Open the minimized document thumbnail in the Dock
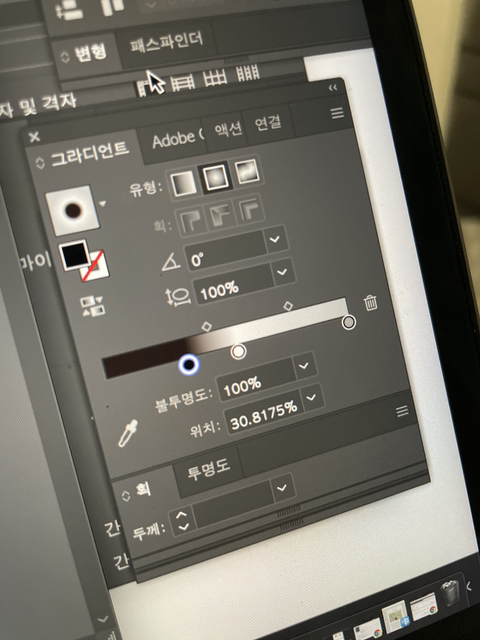This screenshot has width=480, height=640. coord(395,616)
